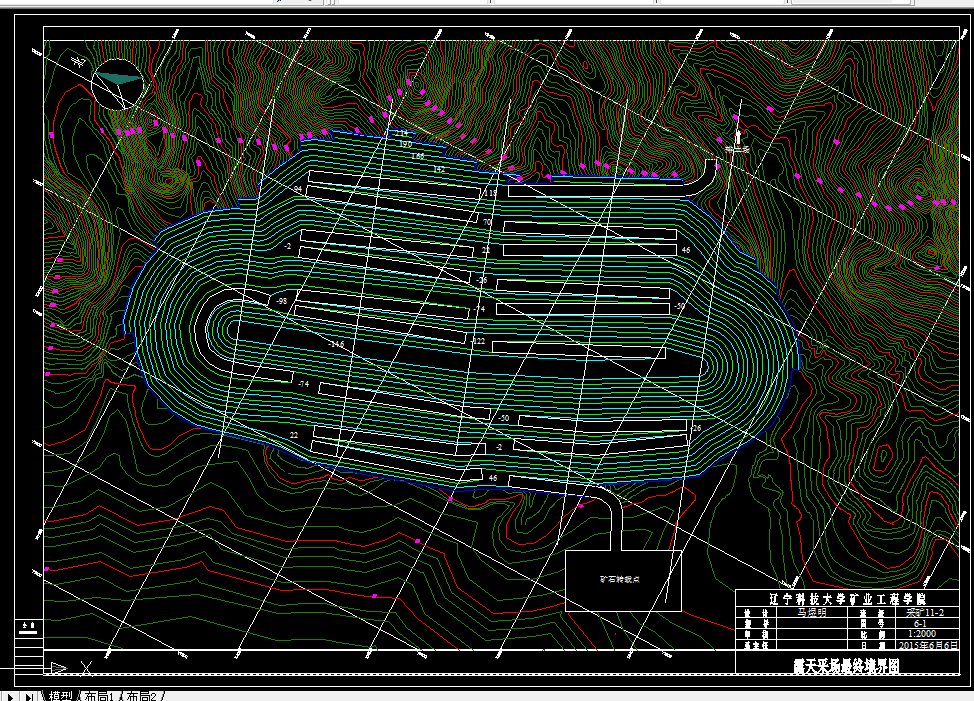
Task: Select the bench elevation label -98
Action: pos(281,301)
